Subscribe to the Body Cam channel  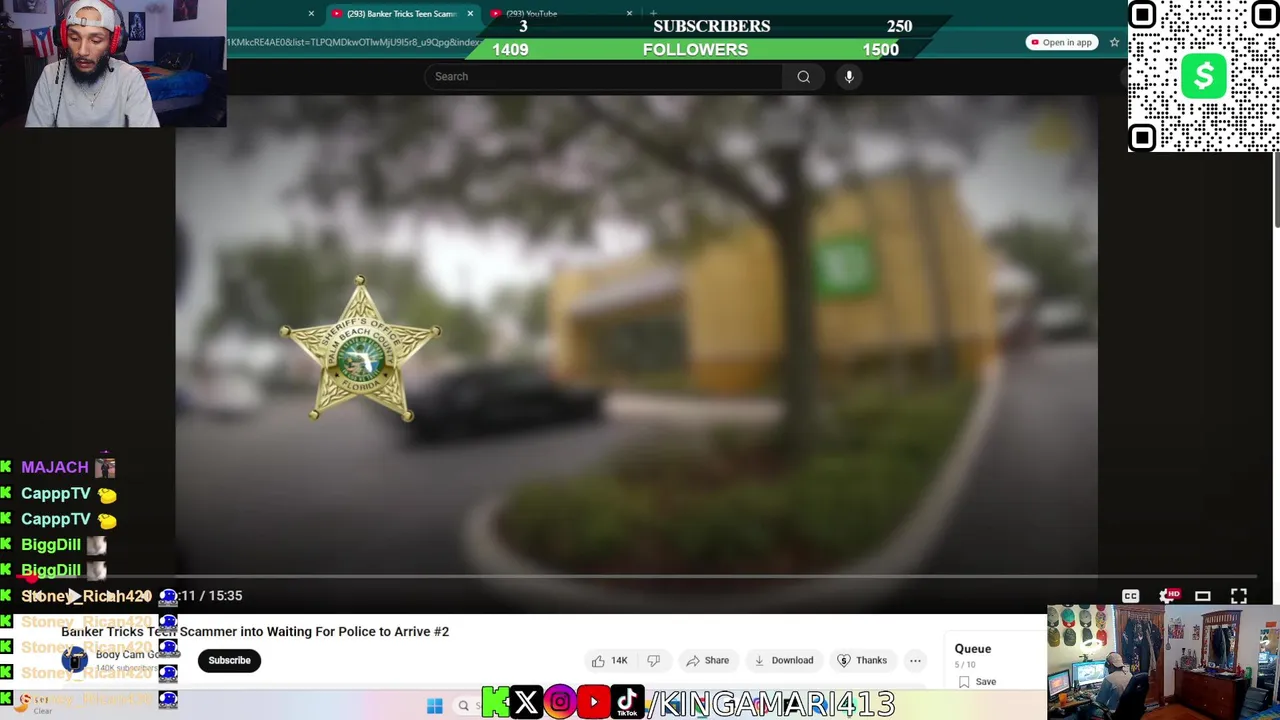point(229,660)
